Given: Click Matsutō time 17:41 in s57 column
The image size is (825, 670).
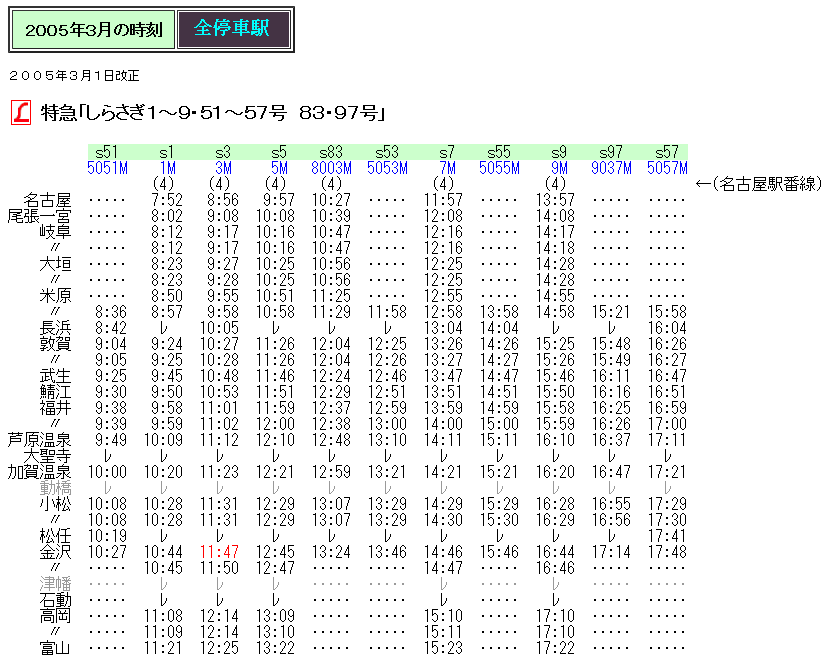Looking at the screenshot, I should 667,536.
